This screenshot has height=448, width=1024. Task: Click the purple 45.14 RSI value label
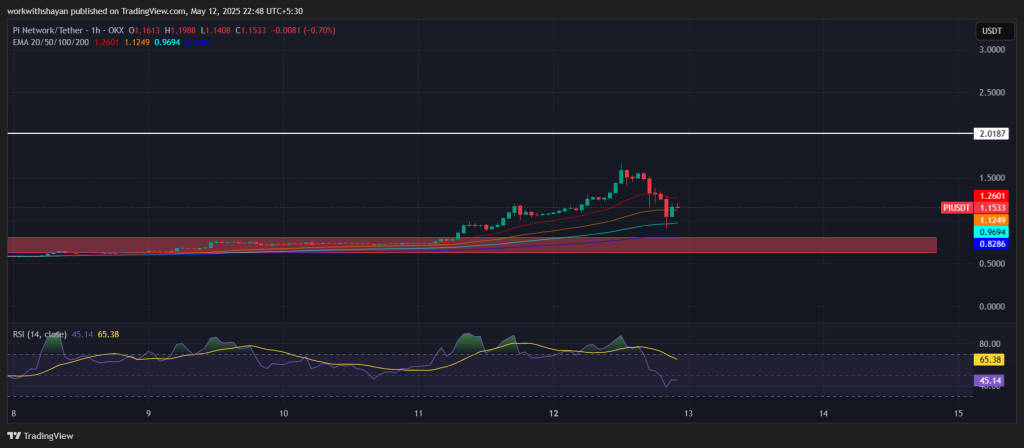989,380
